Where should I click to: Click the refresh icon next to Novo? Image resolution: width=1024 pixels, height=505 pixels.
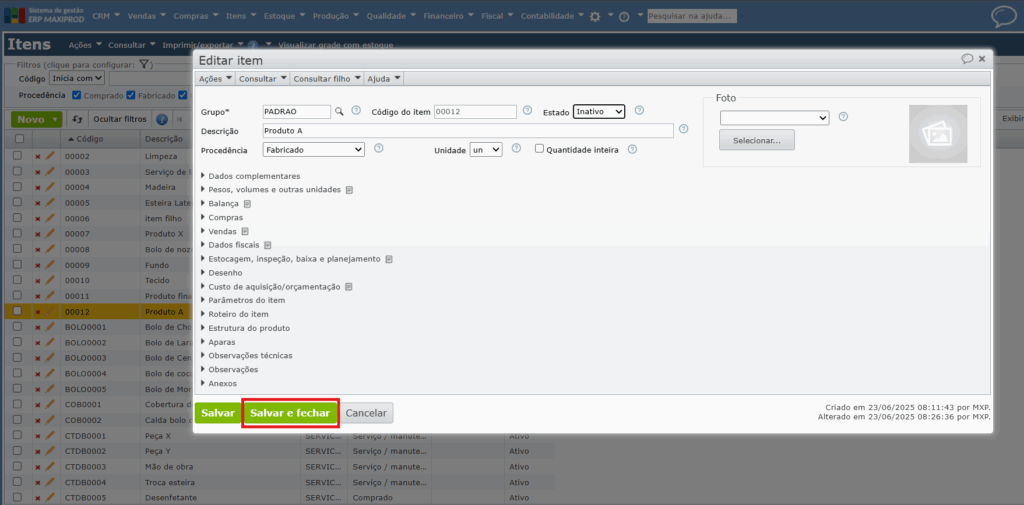tap(76, 120)
